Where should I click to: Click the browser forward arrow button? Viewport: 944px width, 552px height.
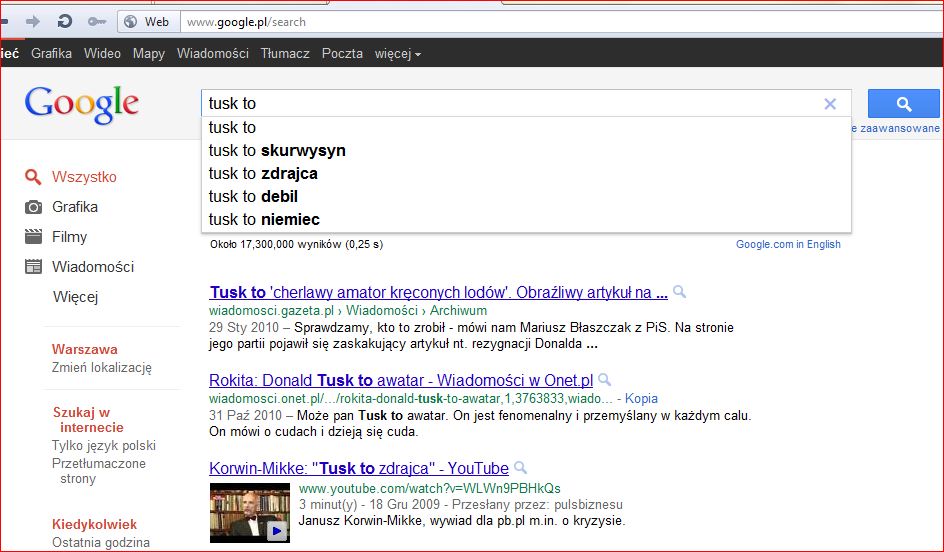click(33, 22)
